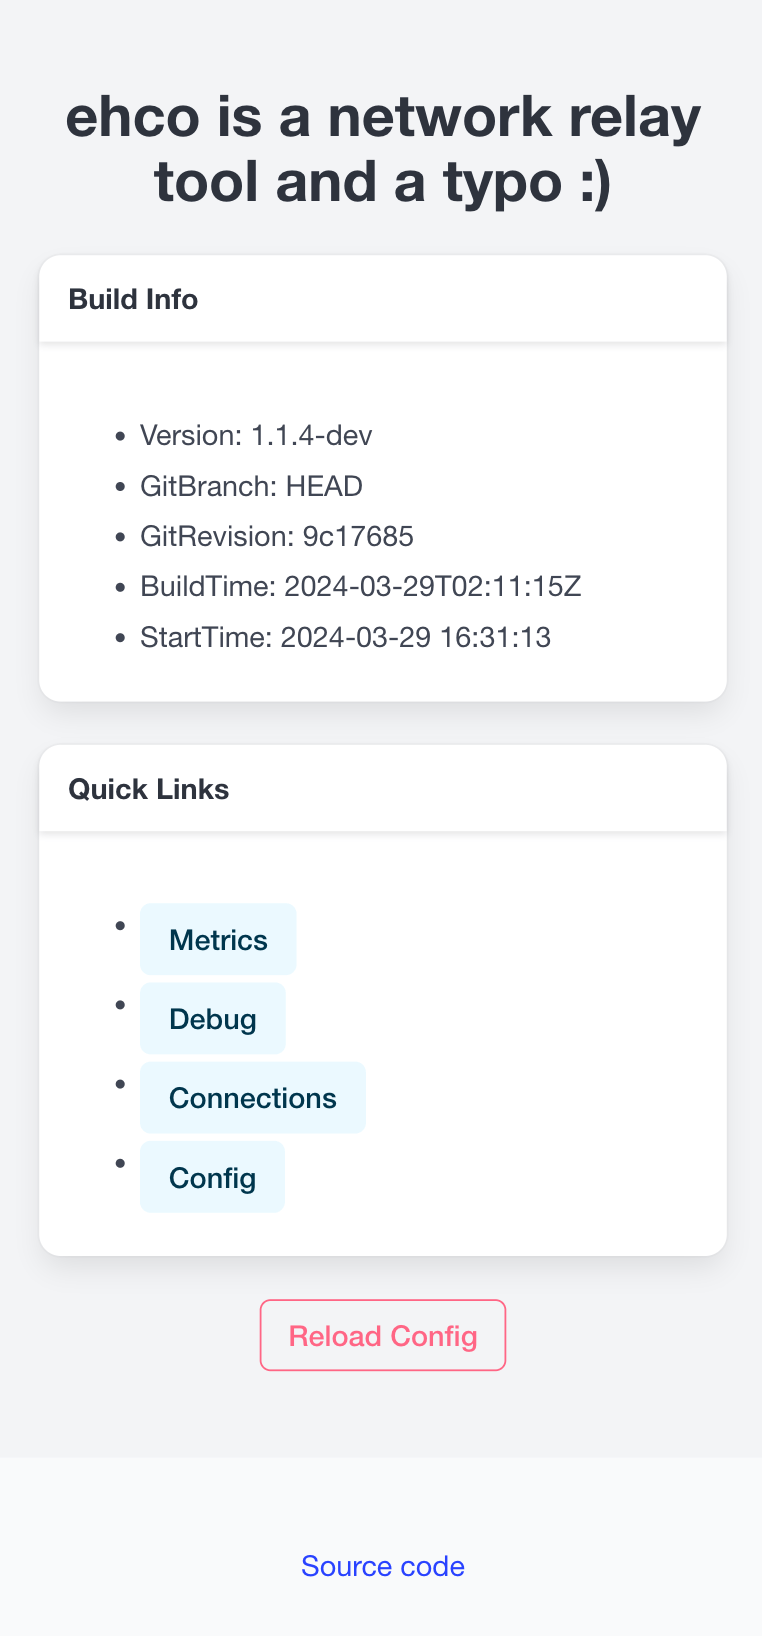762x1636 pixels.
Task: Click the BuildTime timestamp entry
Action: pos(360,587)
